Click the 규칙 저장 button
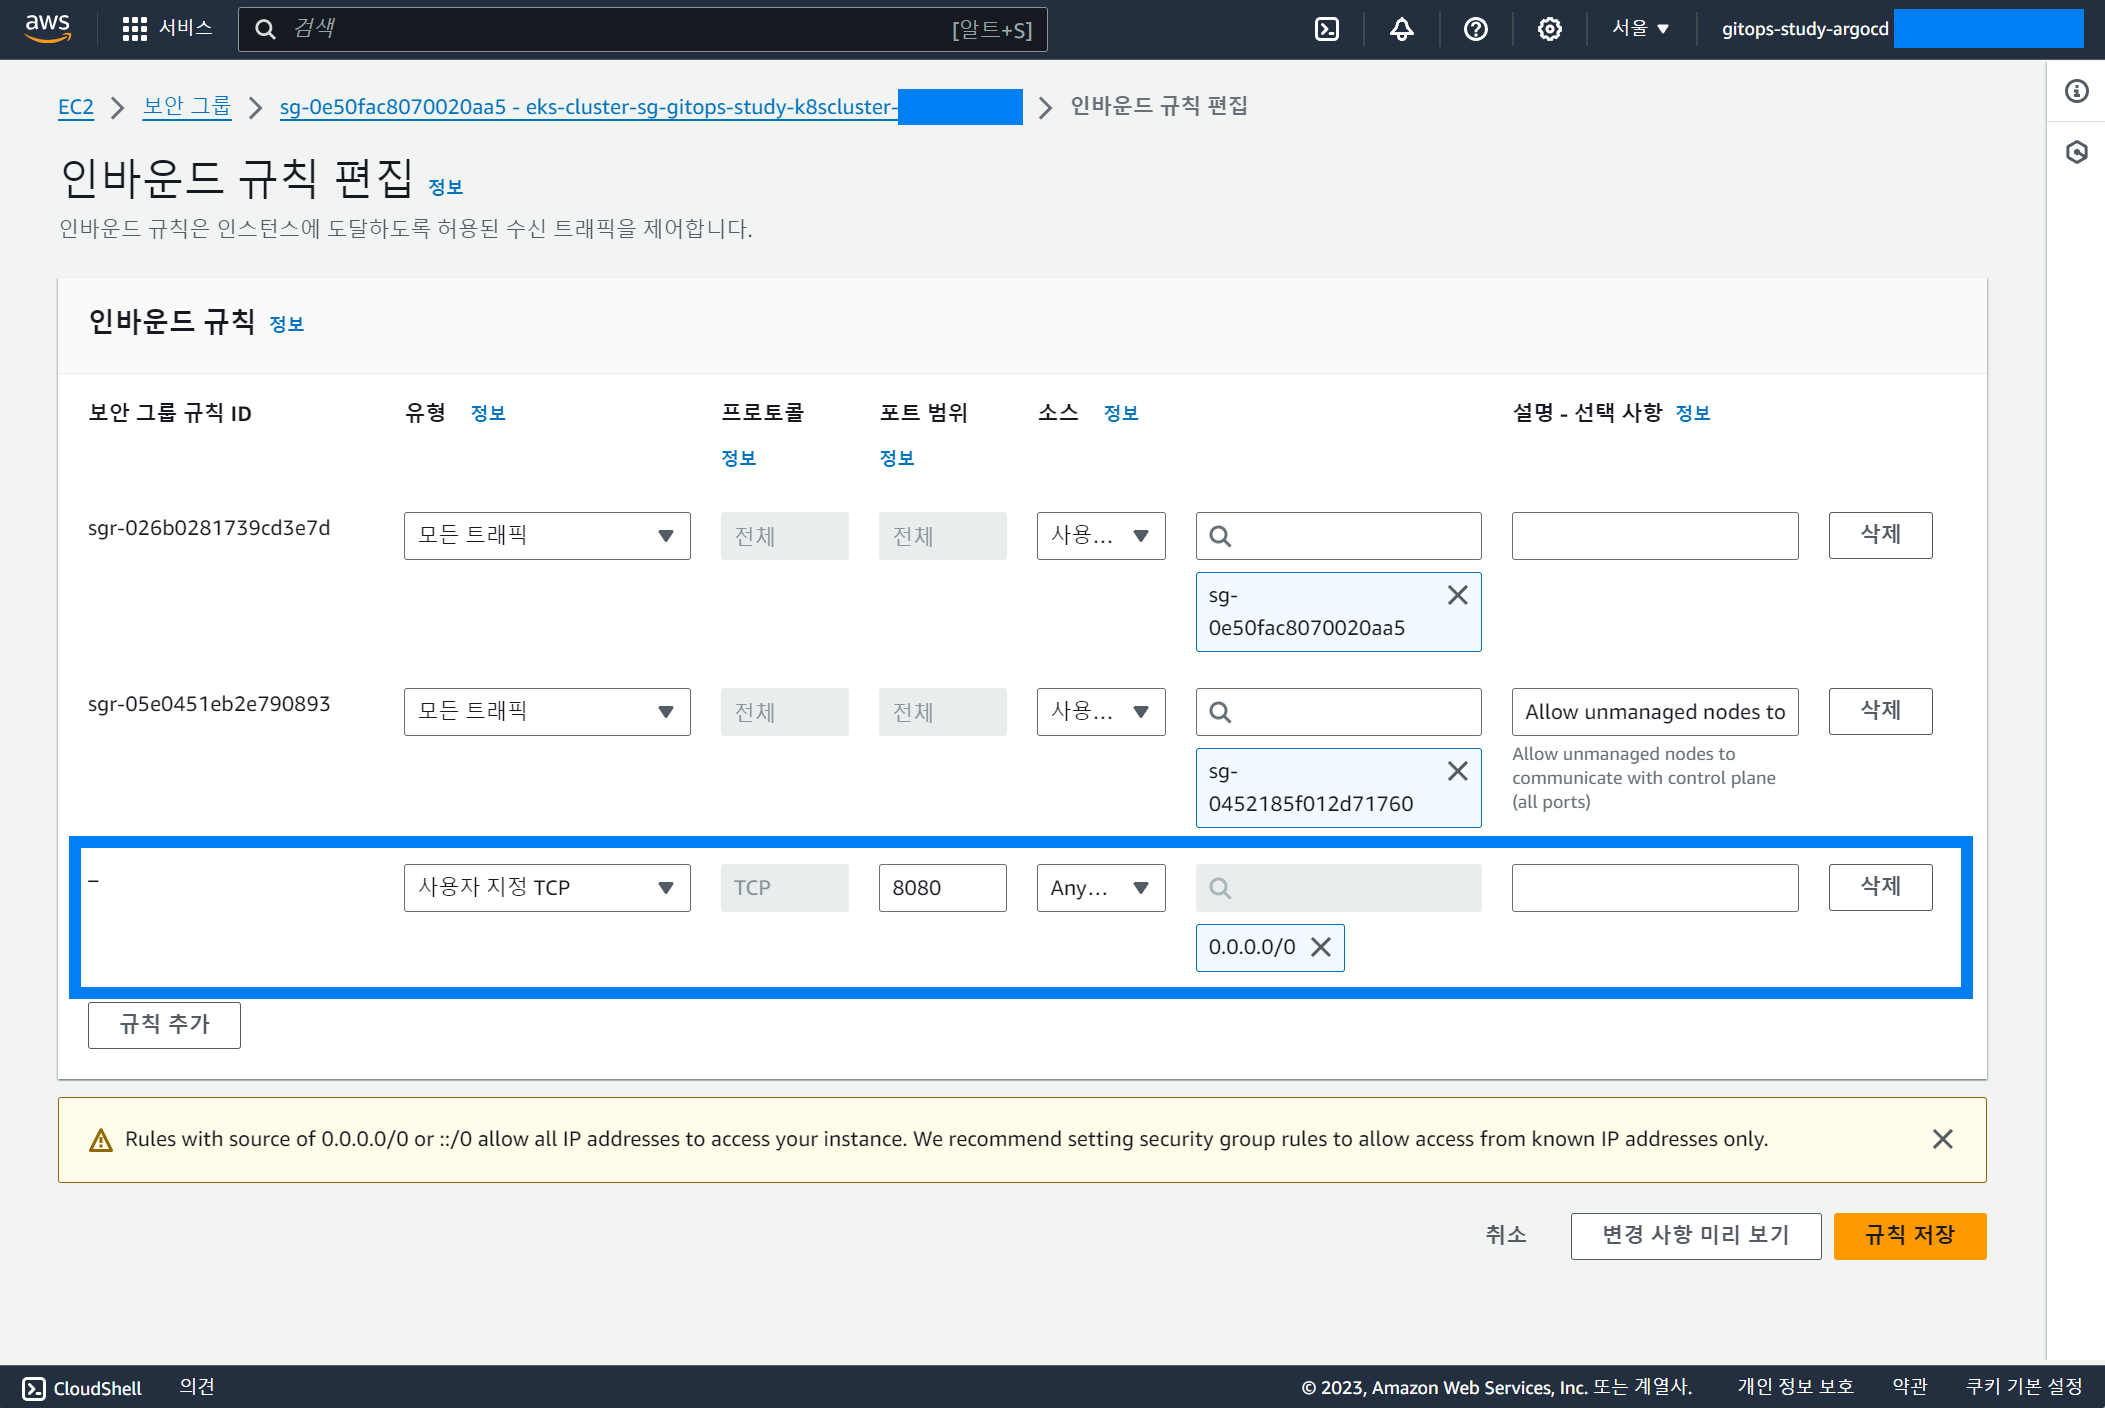 pyautogui.click(x=1909, y=1235)
